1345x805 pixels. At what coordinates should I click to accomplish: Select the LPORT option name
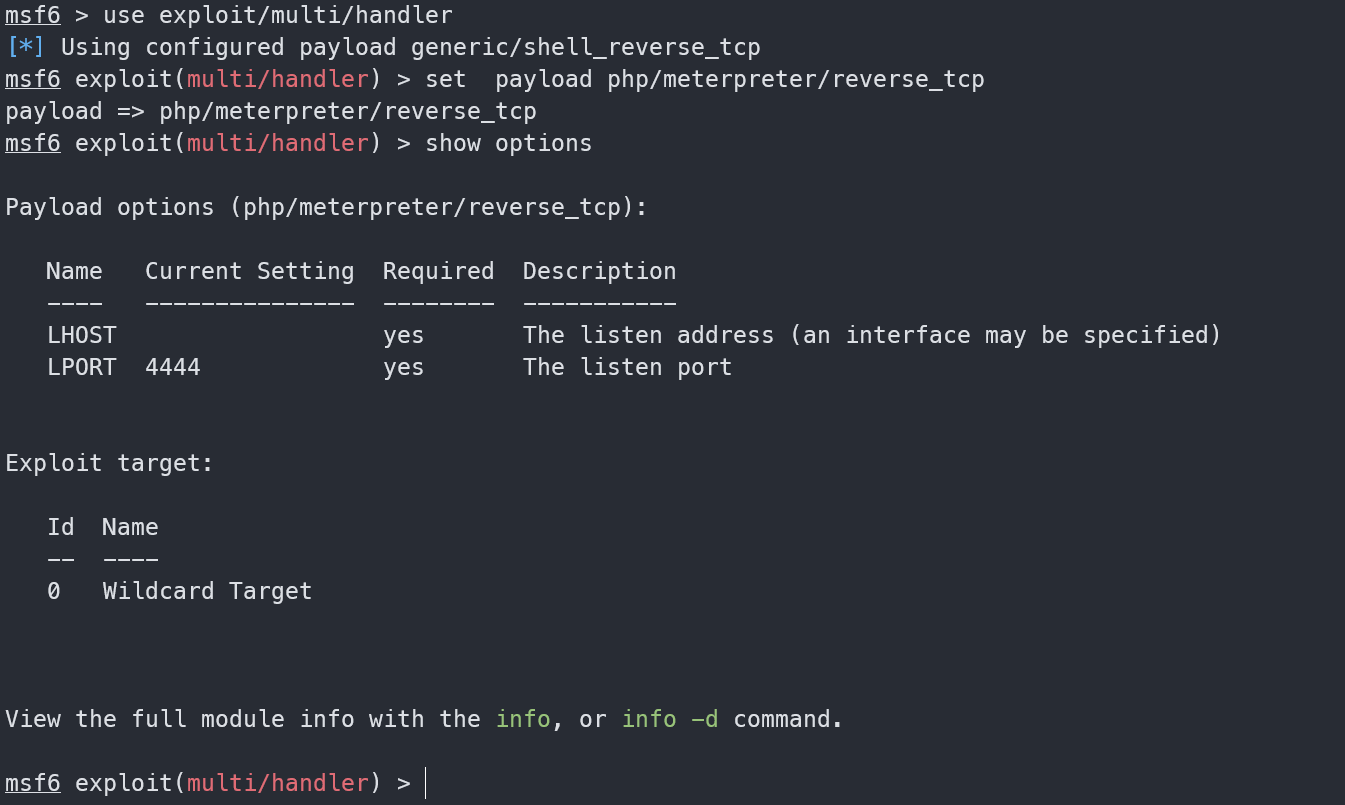(x=81, y=367)
